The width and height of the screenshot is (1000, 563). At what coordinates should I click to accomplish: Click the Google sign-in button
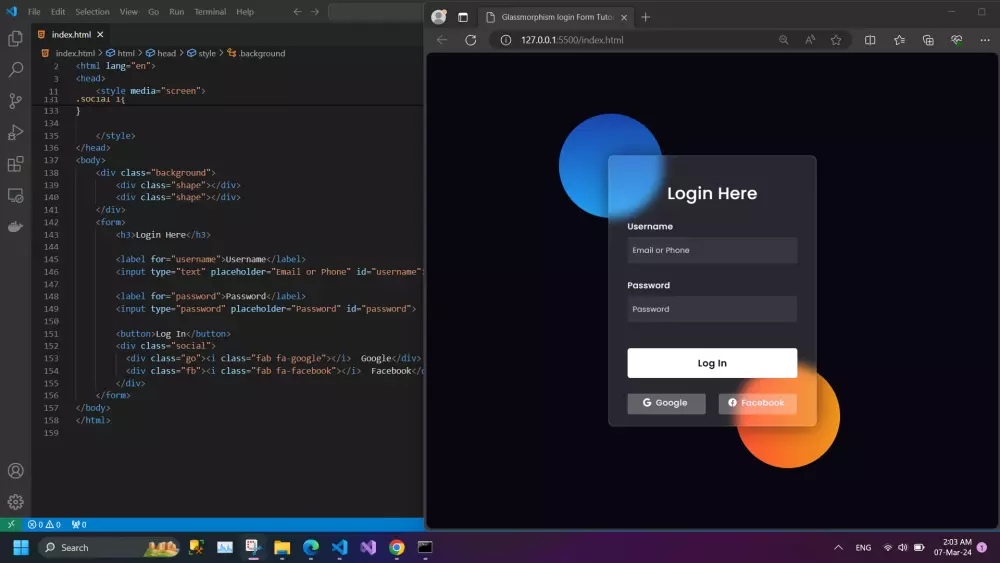coord(666,403)
